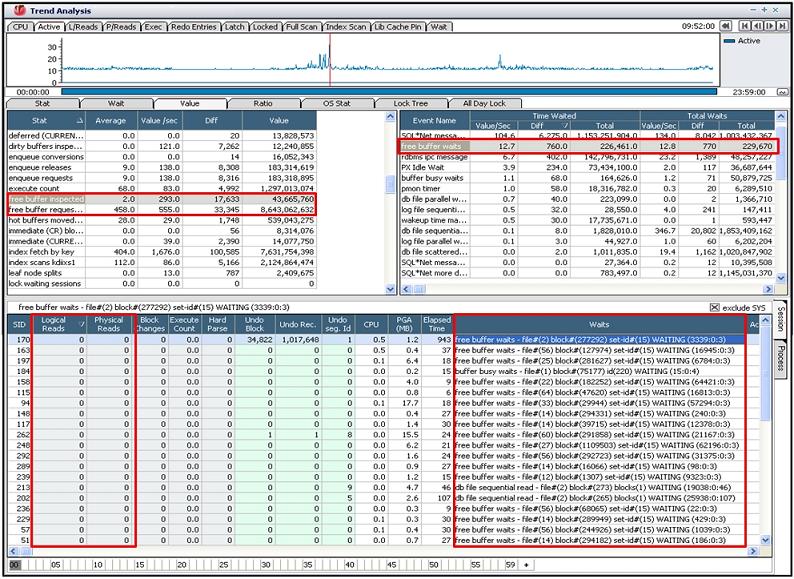Open the Full Scan tab
The image size is (794, 579).
[x=301, y=27]
